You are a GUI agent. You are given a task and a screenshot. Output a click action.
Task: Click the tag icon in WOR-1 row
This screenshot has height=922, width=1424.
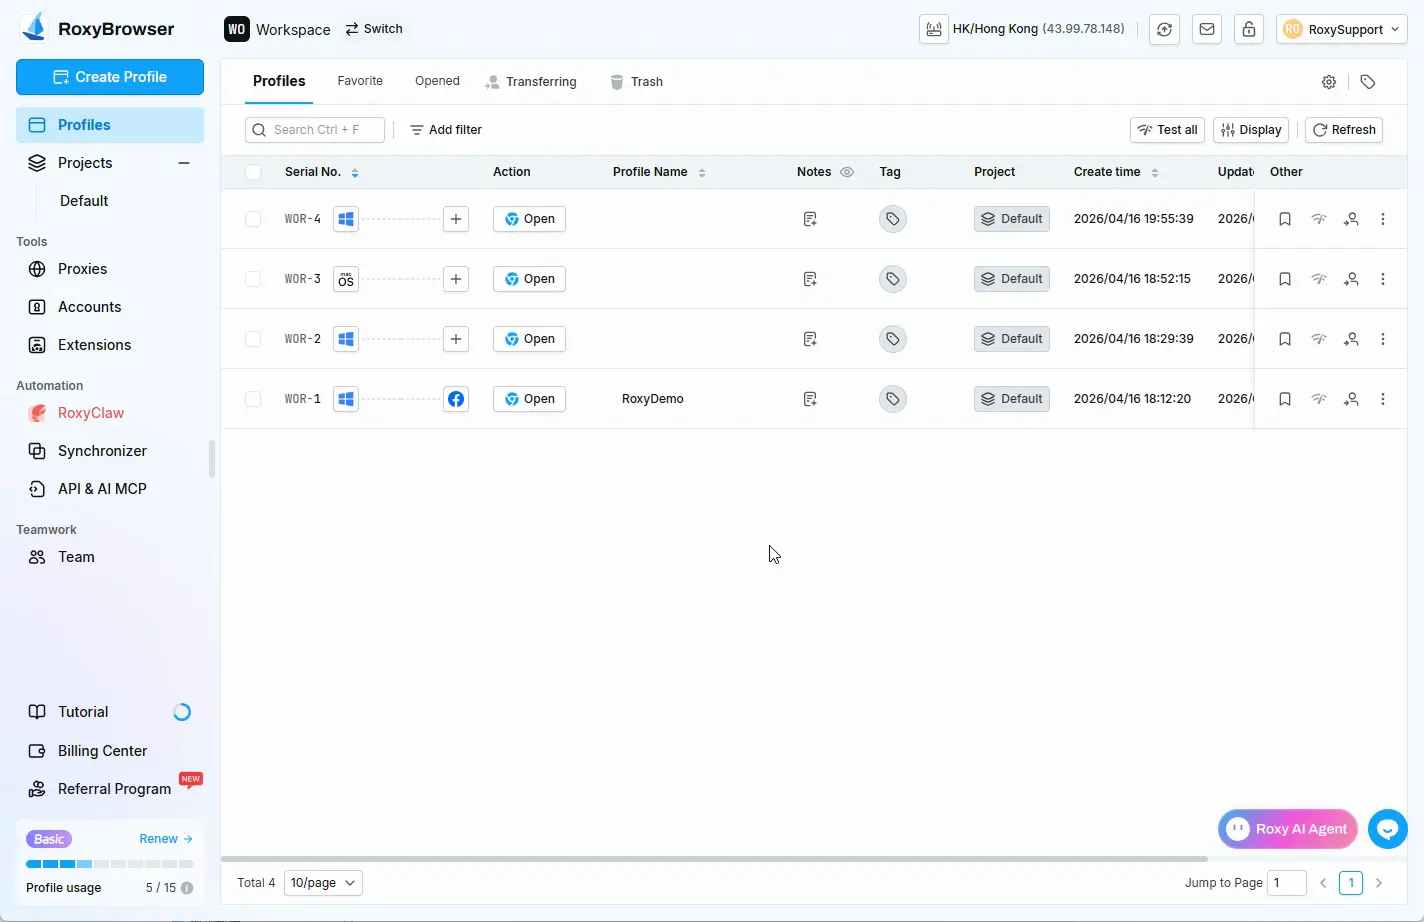pyautogui.click(x=893, y=399)
